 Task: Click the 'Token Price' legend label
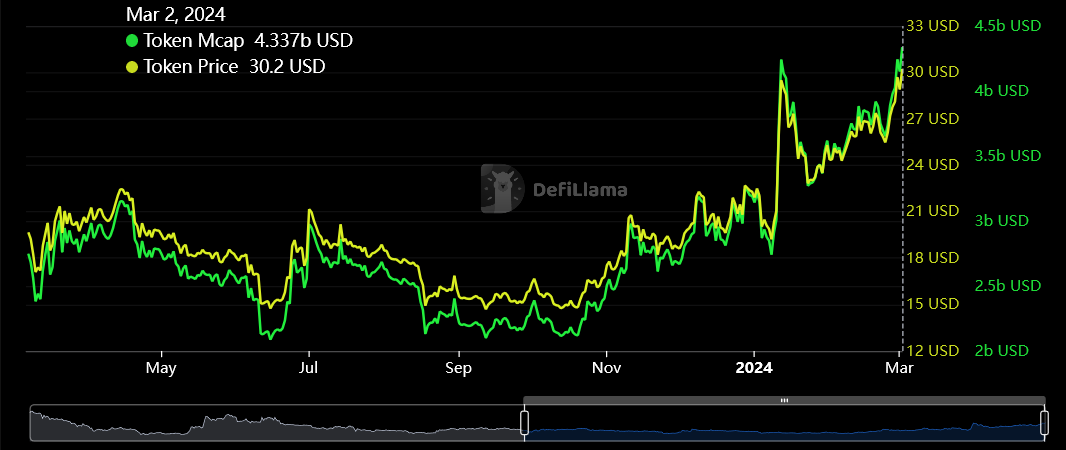pyautogui.click(x=191, y=67)
